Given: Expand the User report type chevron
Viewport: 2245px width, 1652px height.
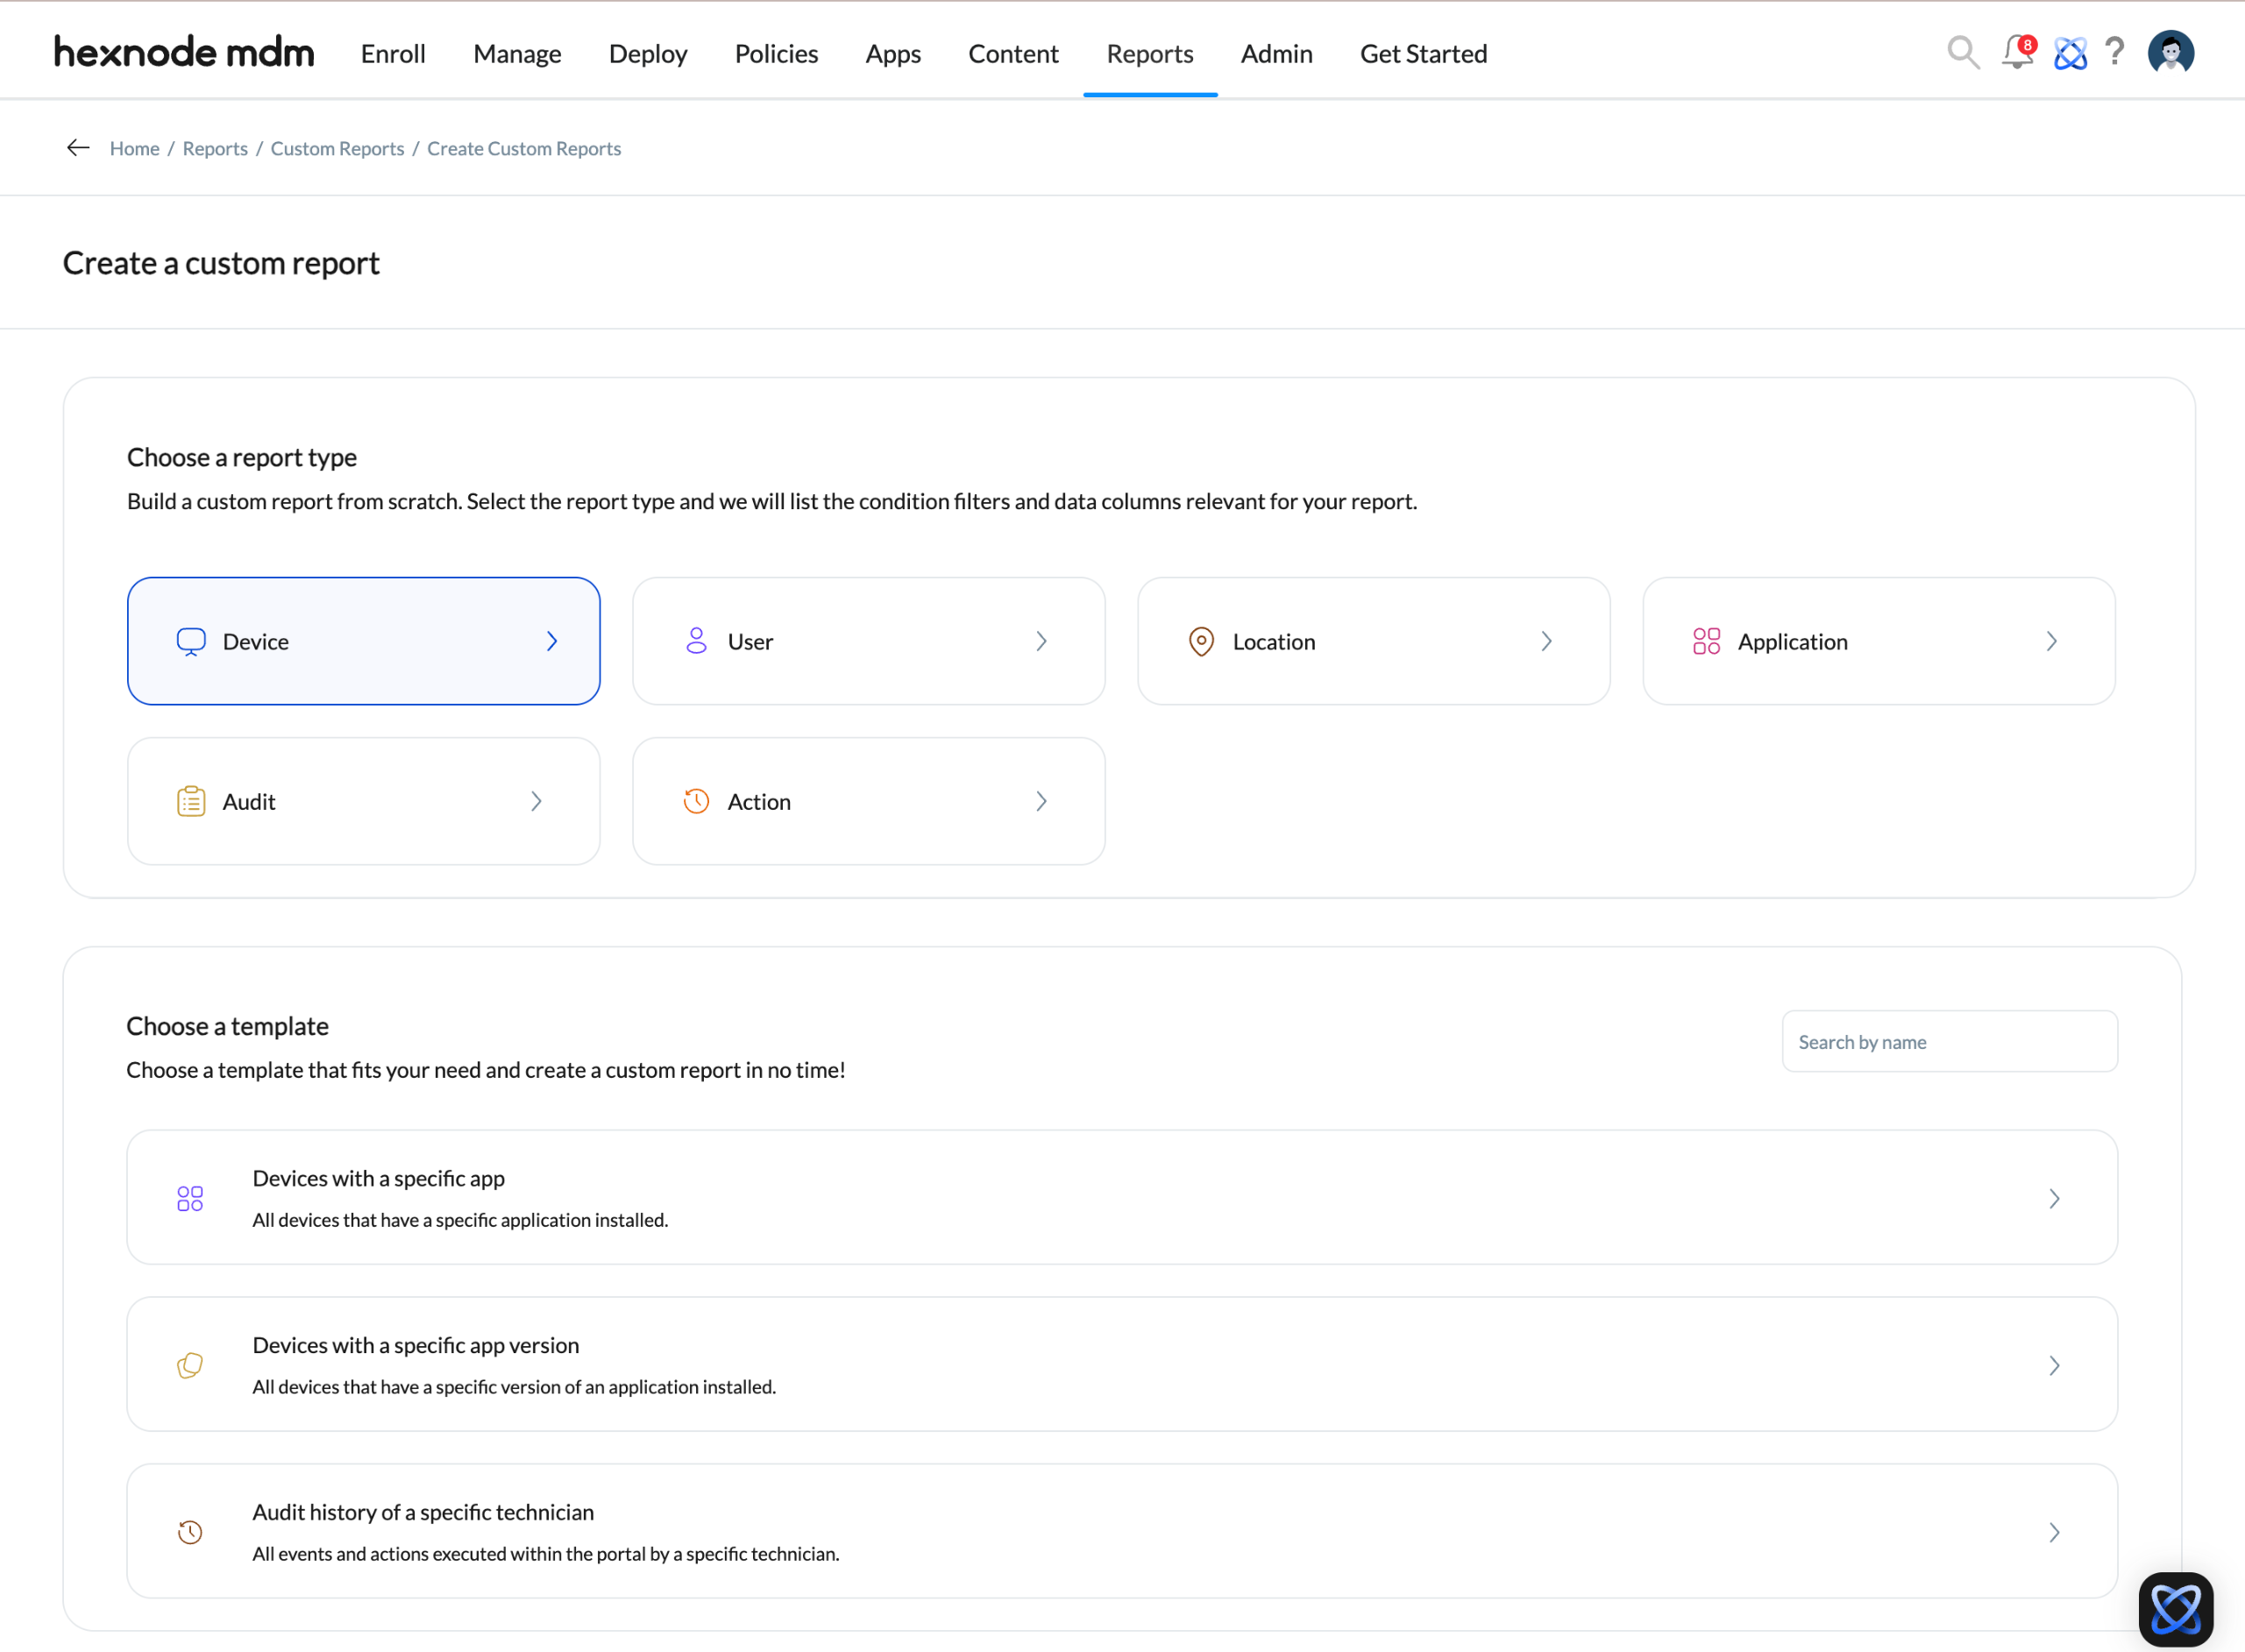Looking at the screenshot, I should [1041, 641].
